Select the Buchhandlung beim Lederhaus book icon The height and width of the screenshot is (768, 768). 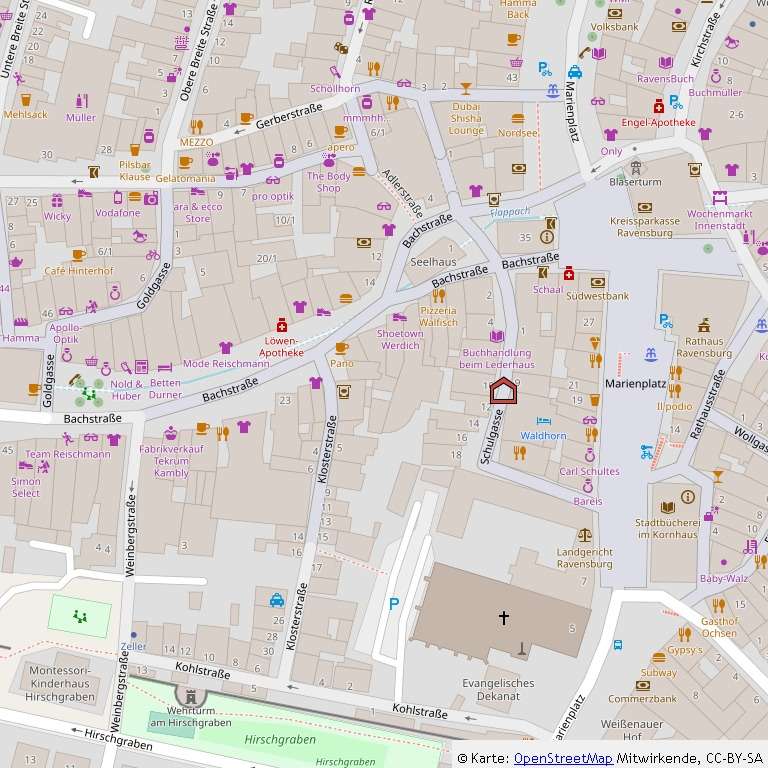[x=497, y=336]
